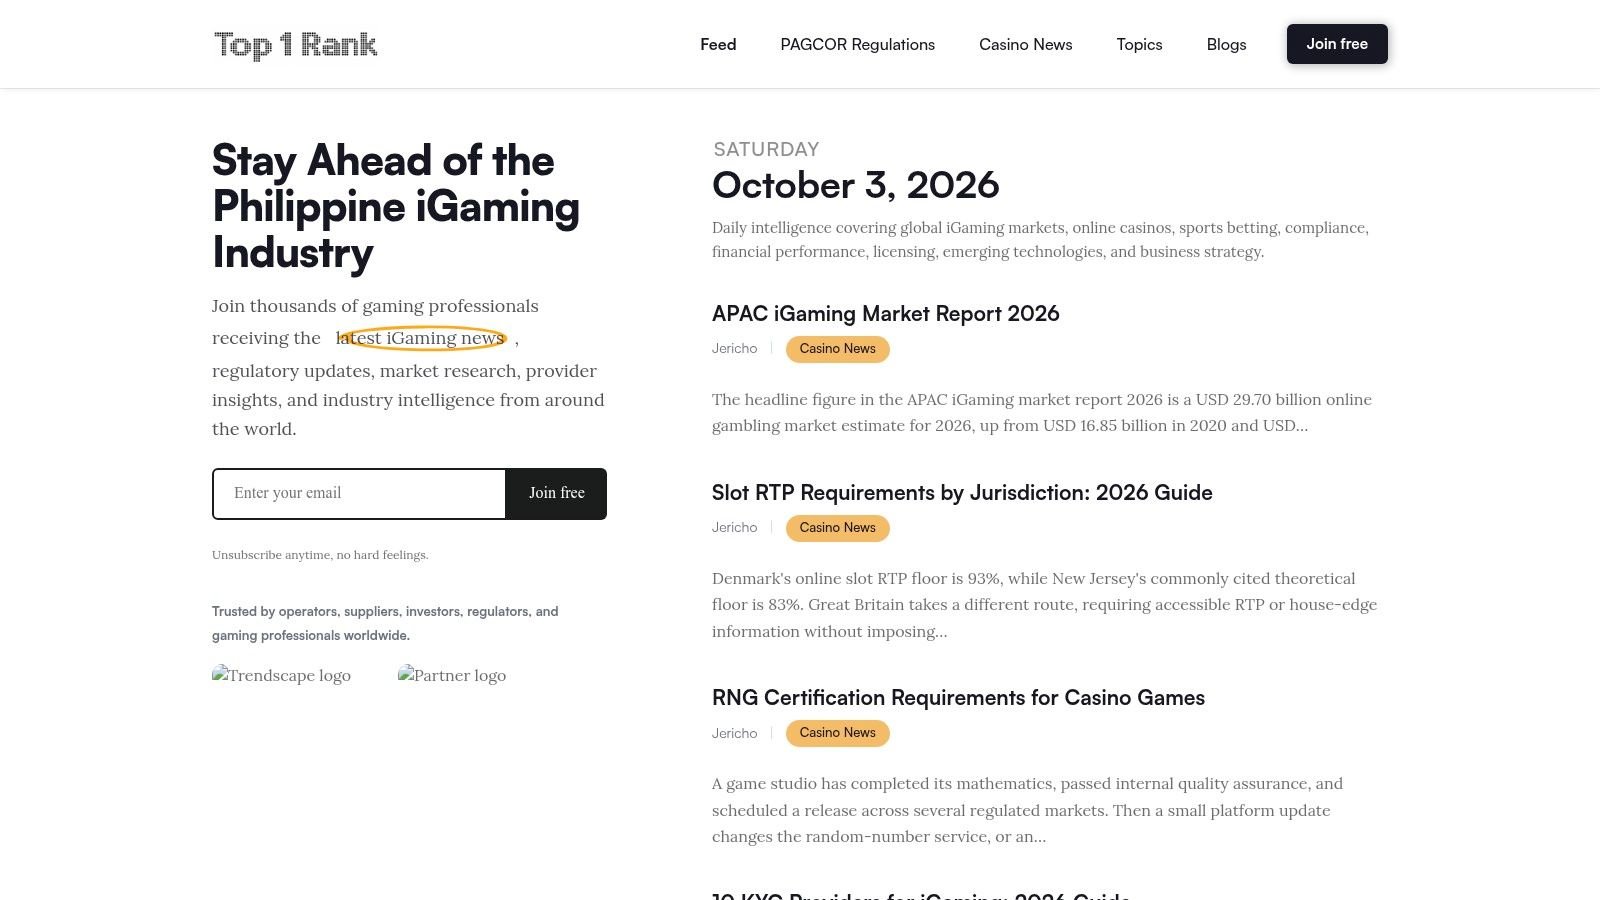The height and width of the screenshot is (900, 1600).
Task: Open the Top 1 Rank logo homepage
Action: 296,45
